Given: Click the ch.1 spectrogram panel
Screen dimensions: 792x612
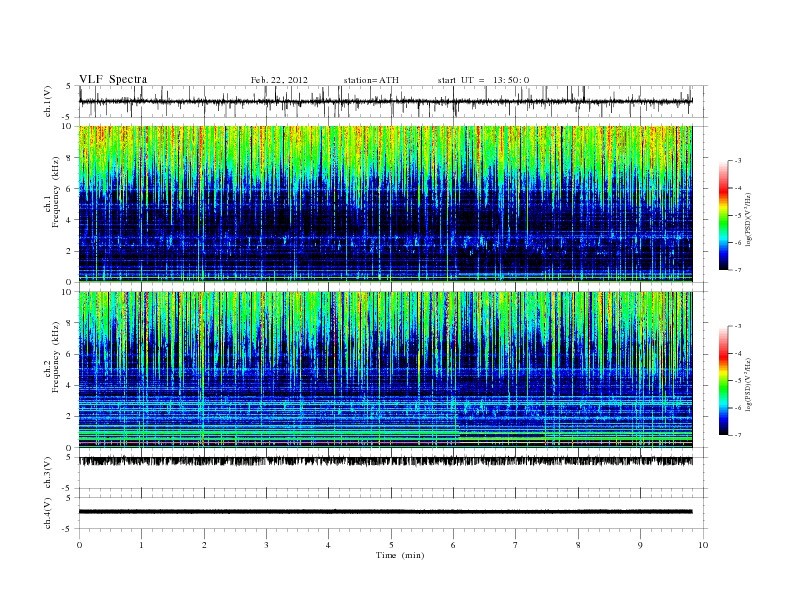Looking at the screenshot, I should coord(385,204).
